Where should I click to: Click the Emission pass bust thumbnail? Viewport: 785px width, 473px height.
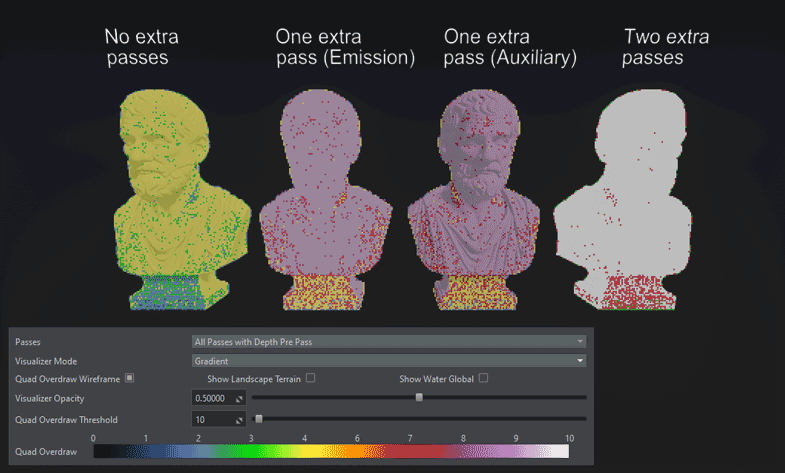point(325,200)
